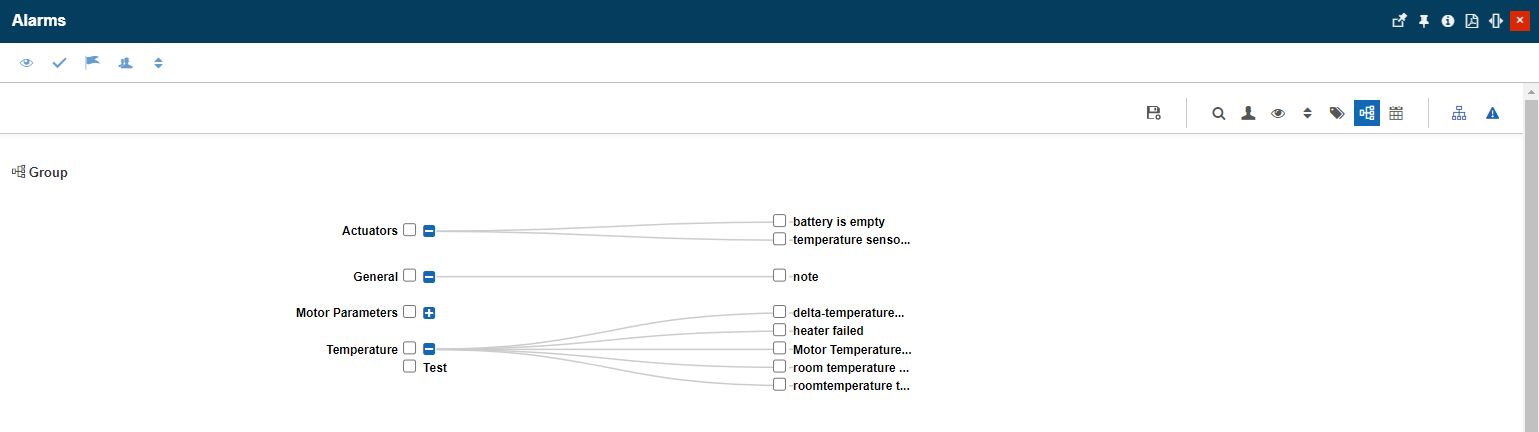1539x432 pixels.
Task: Select the active tree group view tab
Action: tap(1366, 113)
